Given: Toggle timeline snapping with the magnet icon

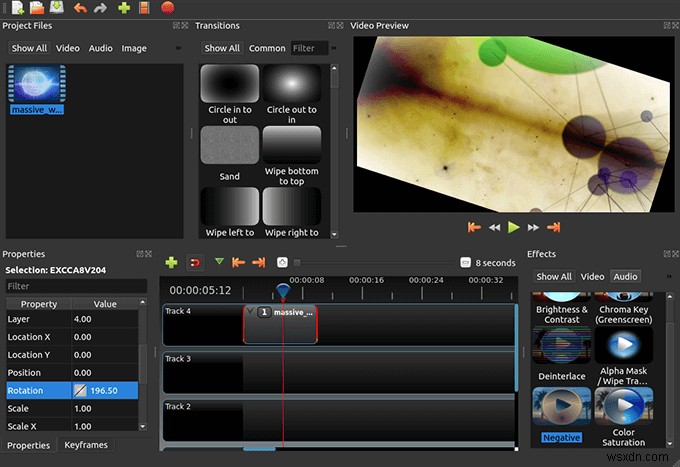Looking at the screenshot, I should pos(195,262).
